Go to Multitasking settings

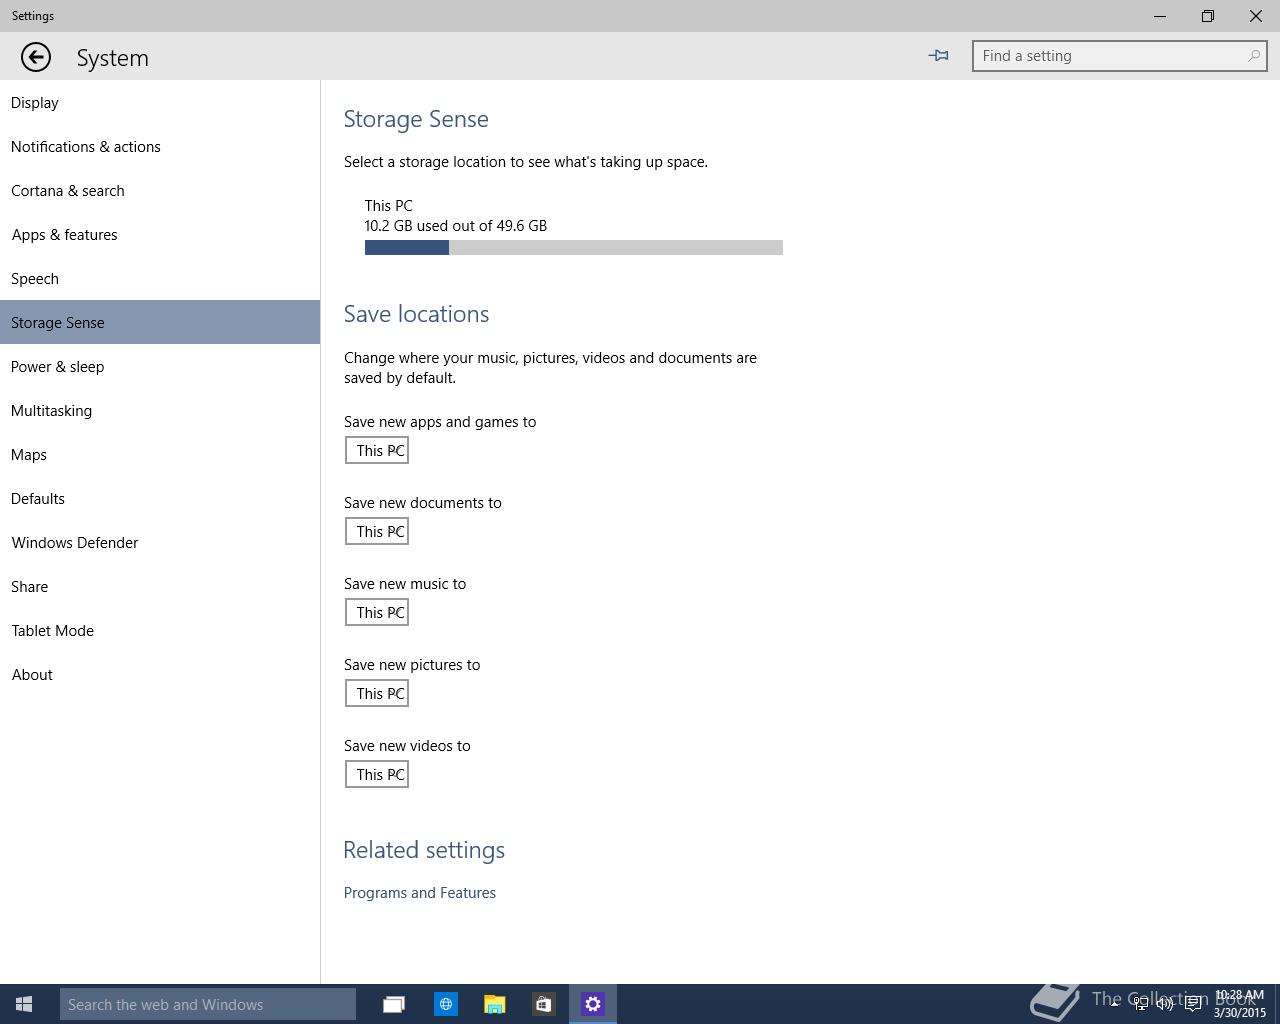tap(160, 411)
